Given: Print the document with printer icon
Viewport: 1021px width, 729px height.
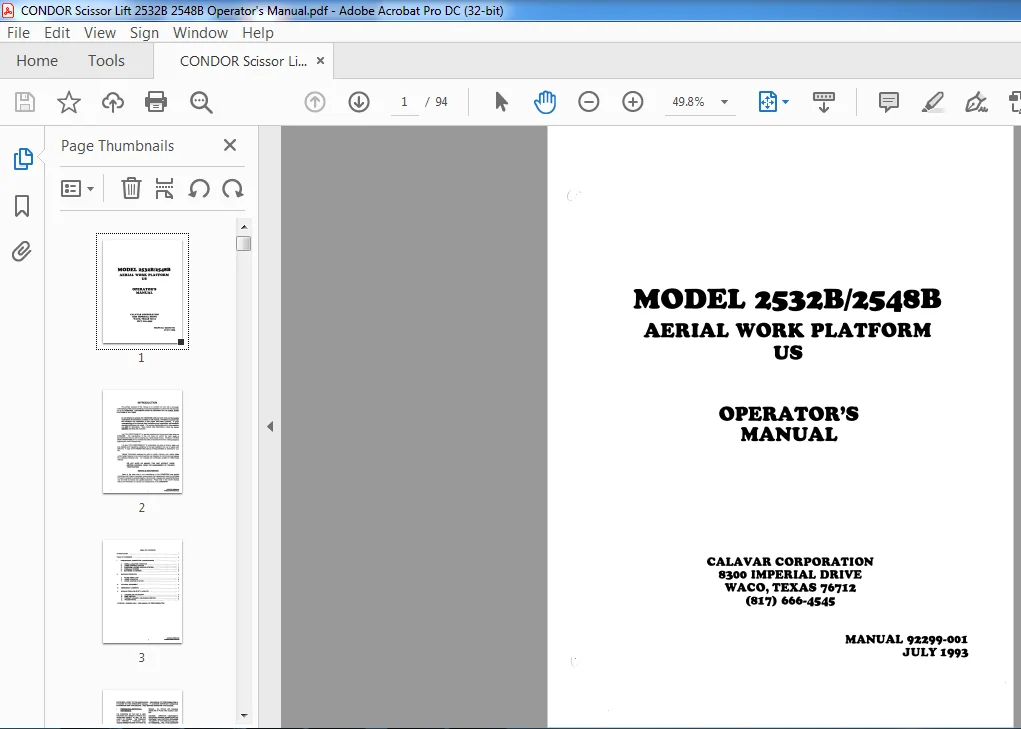Looking at the screenshot, I should click(156, 102).
